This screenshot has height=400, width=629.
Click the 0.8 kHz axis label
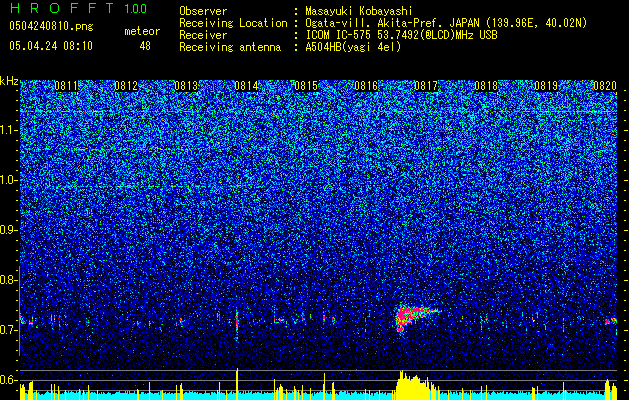coord(9,280)
